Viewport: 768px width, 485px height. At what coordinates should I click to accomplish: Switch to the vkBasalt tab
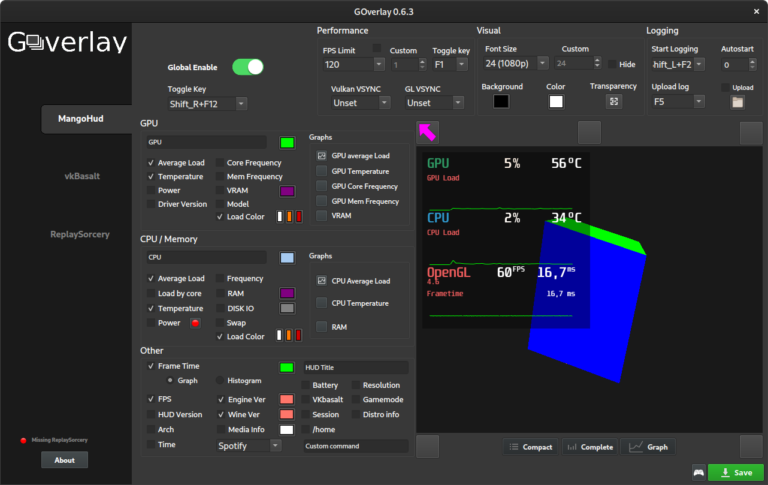pos(82,176)
